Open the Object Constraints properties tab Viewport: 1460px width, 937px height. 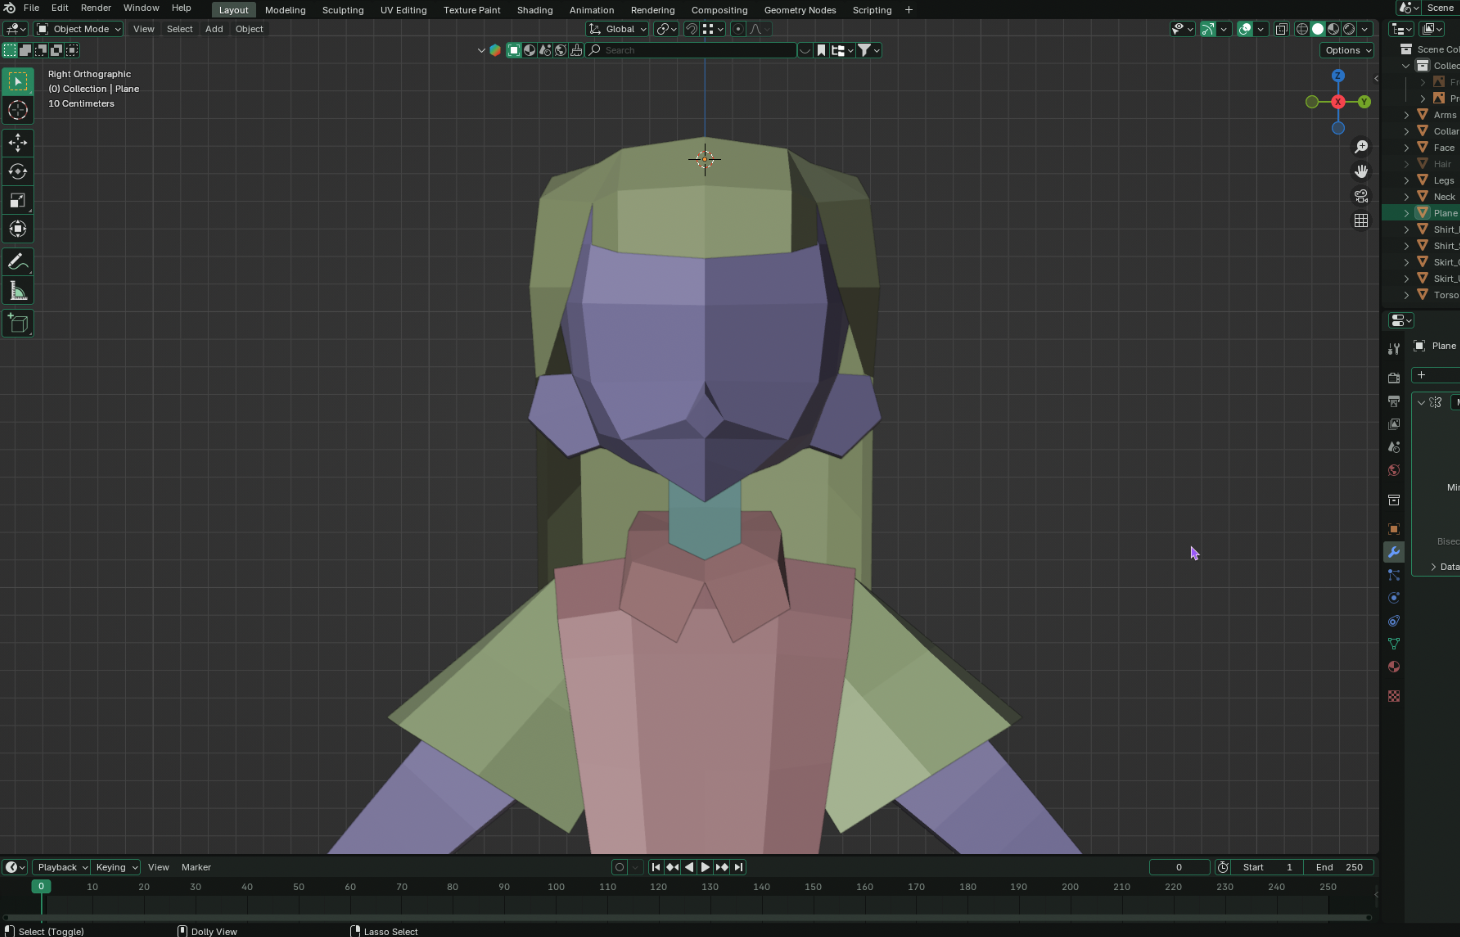[1394, 621]
